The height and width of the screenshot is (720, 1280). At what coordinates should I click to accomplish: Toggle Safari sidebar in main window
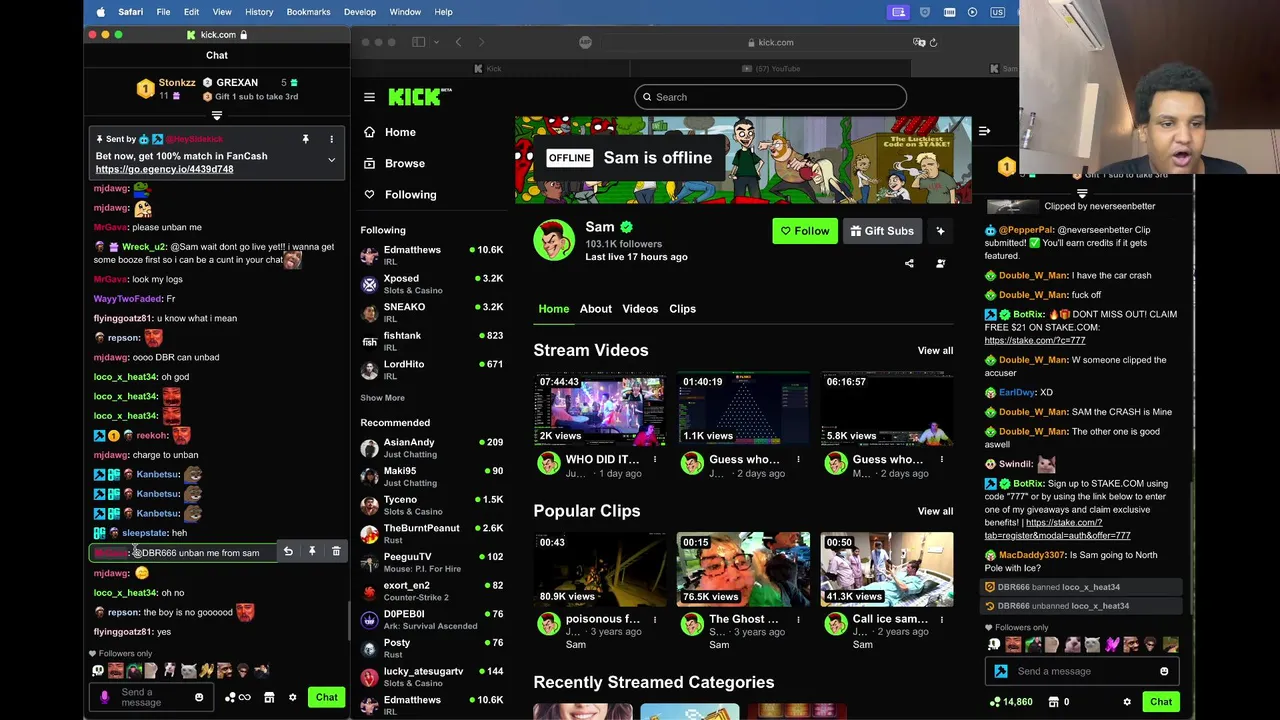[x=419, y=42]
